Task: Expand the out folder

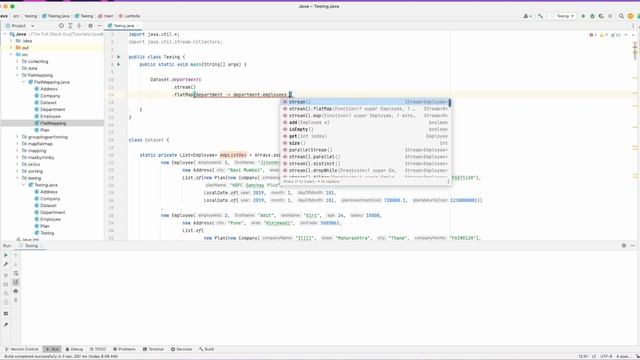Action: (11, 48)
